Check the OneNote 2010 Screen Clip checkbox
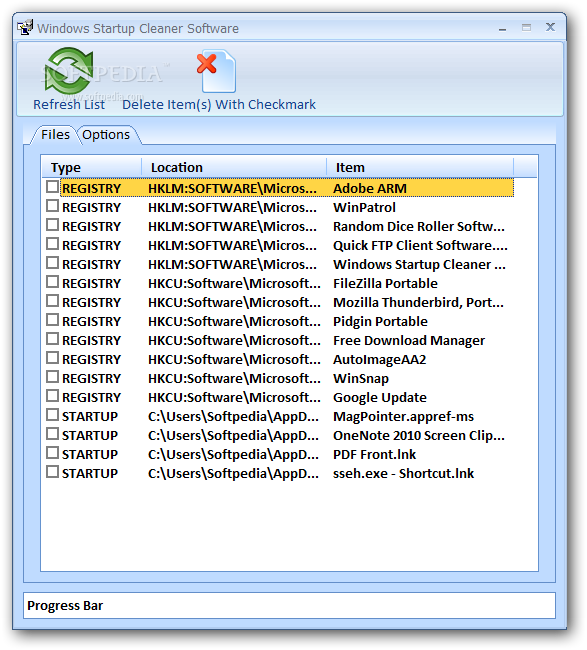The image size is (587, 650). coord(52,434)
